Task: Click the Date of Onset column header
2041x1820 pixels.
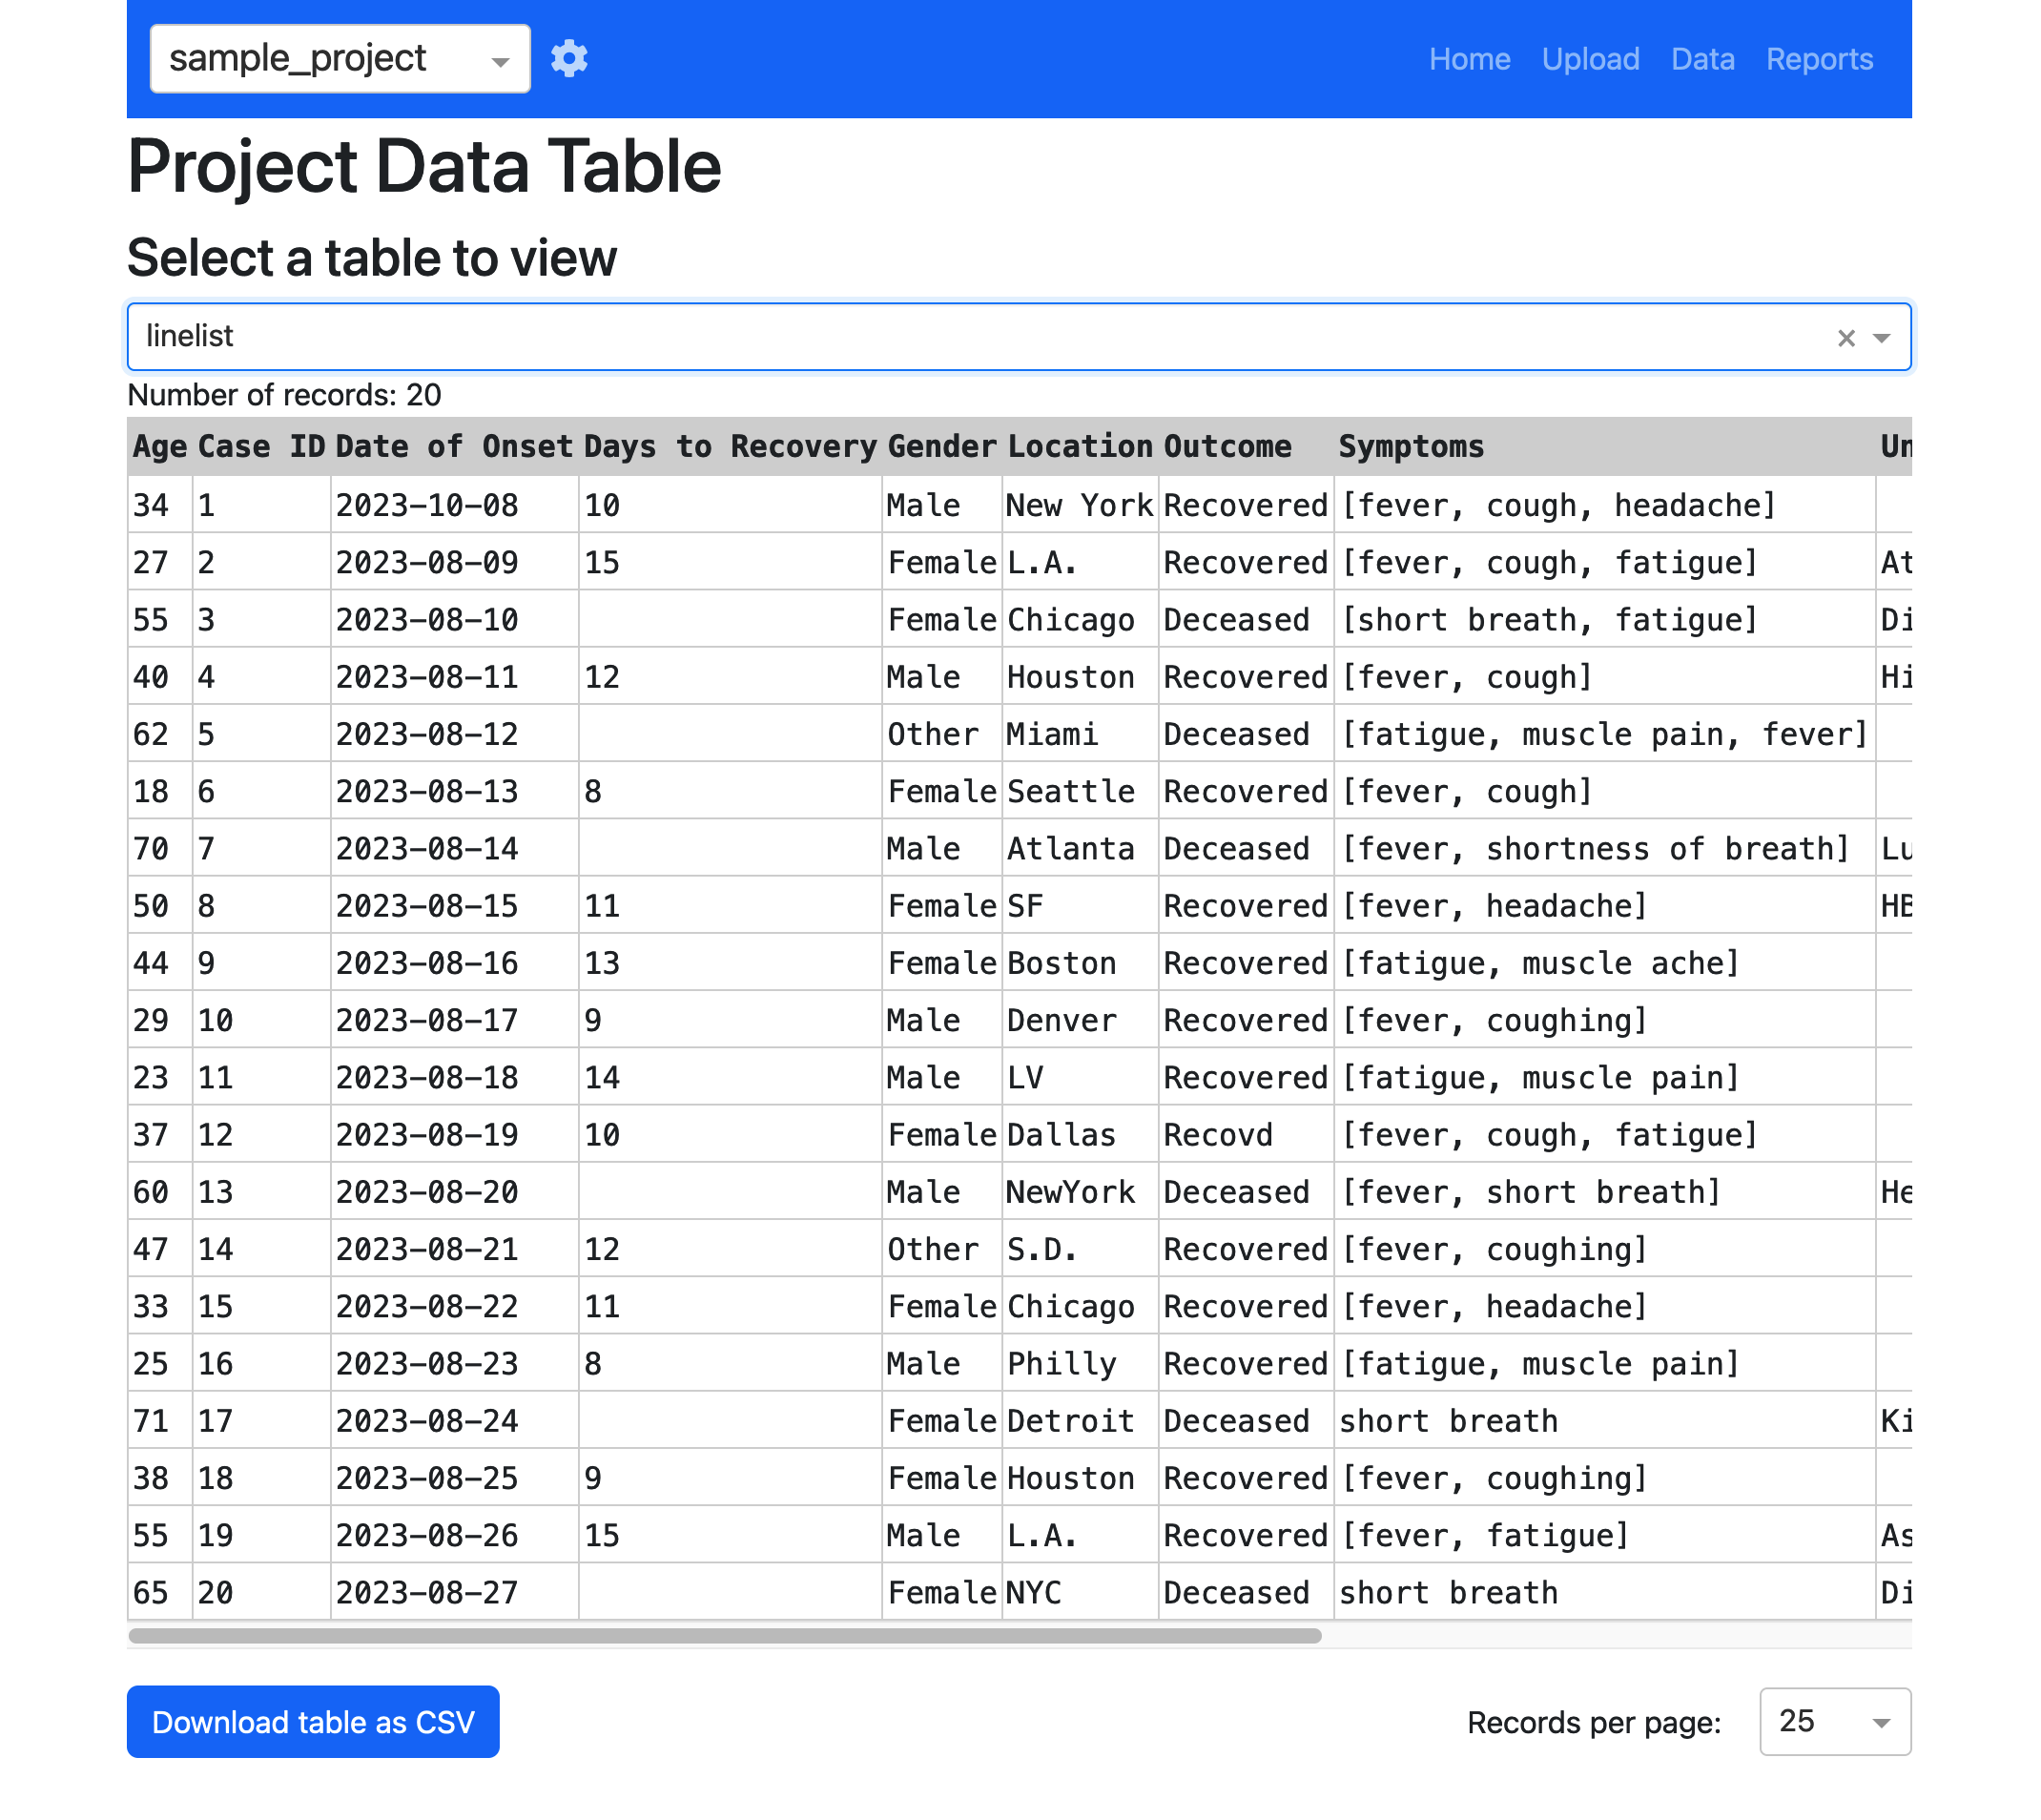Action: (454, 446)
